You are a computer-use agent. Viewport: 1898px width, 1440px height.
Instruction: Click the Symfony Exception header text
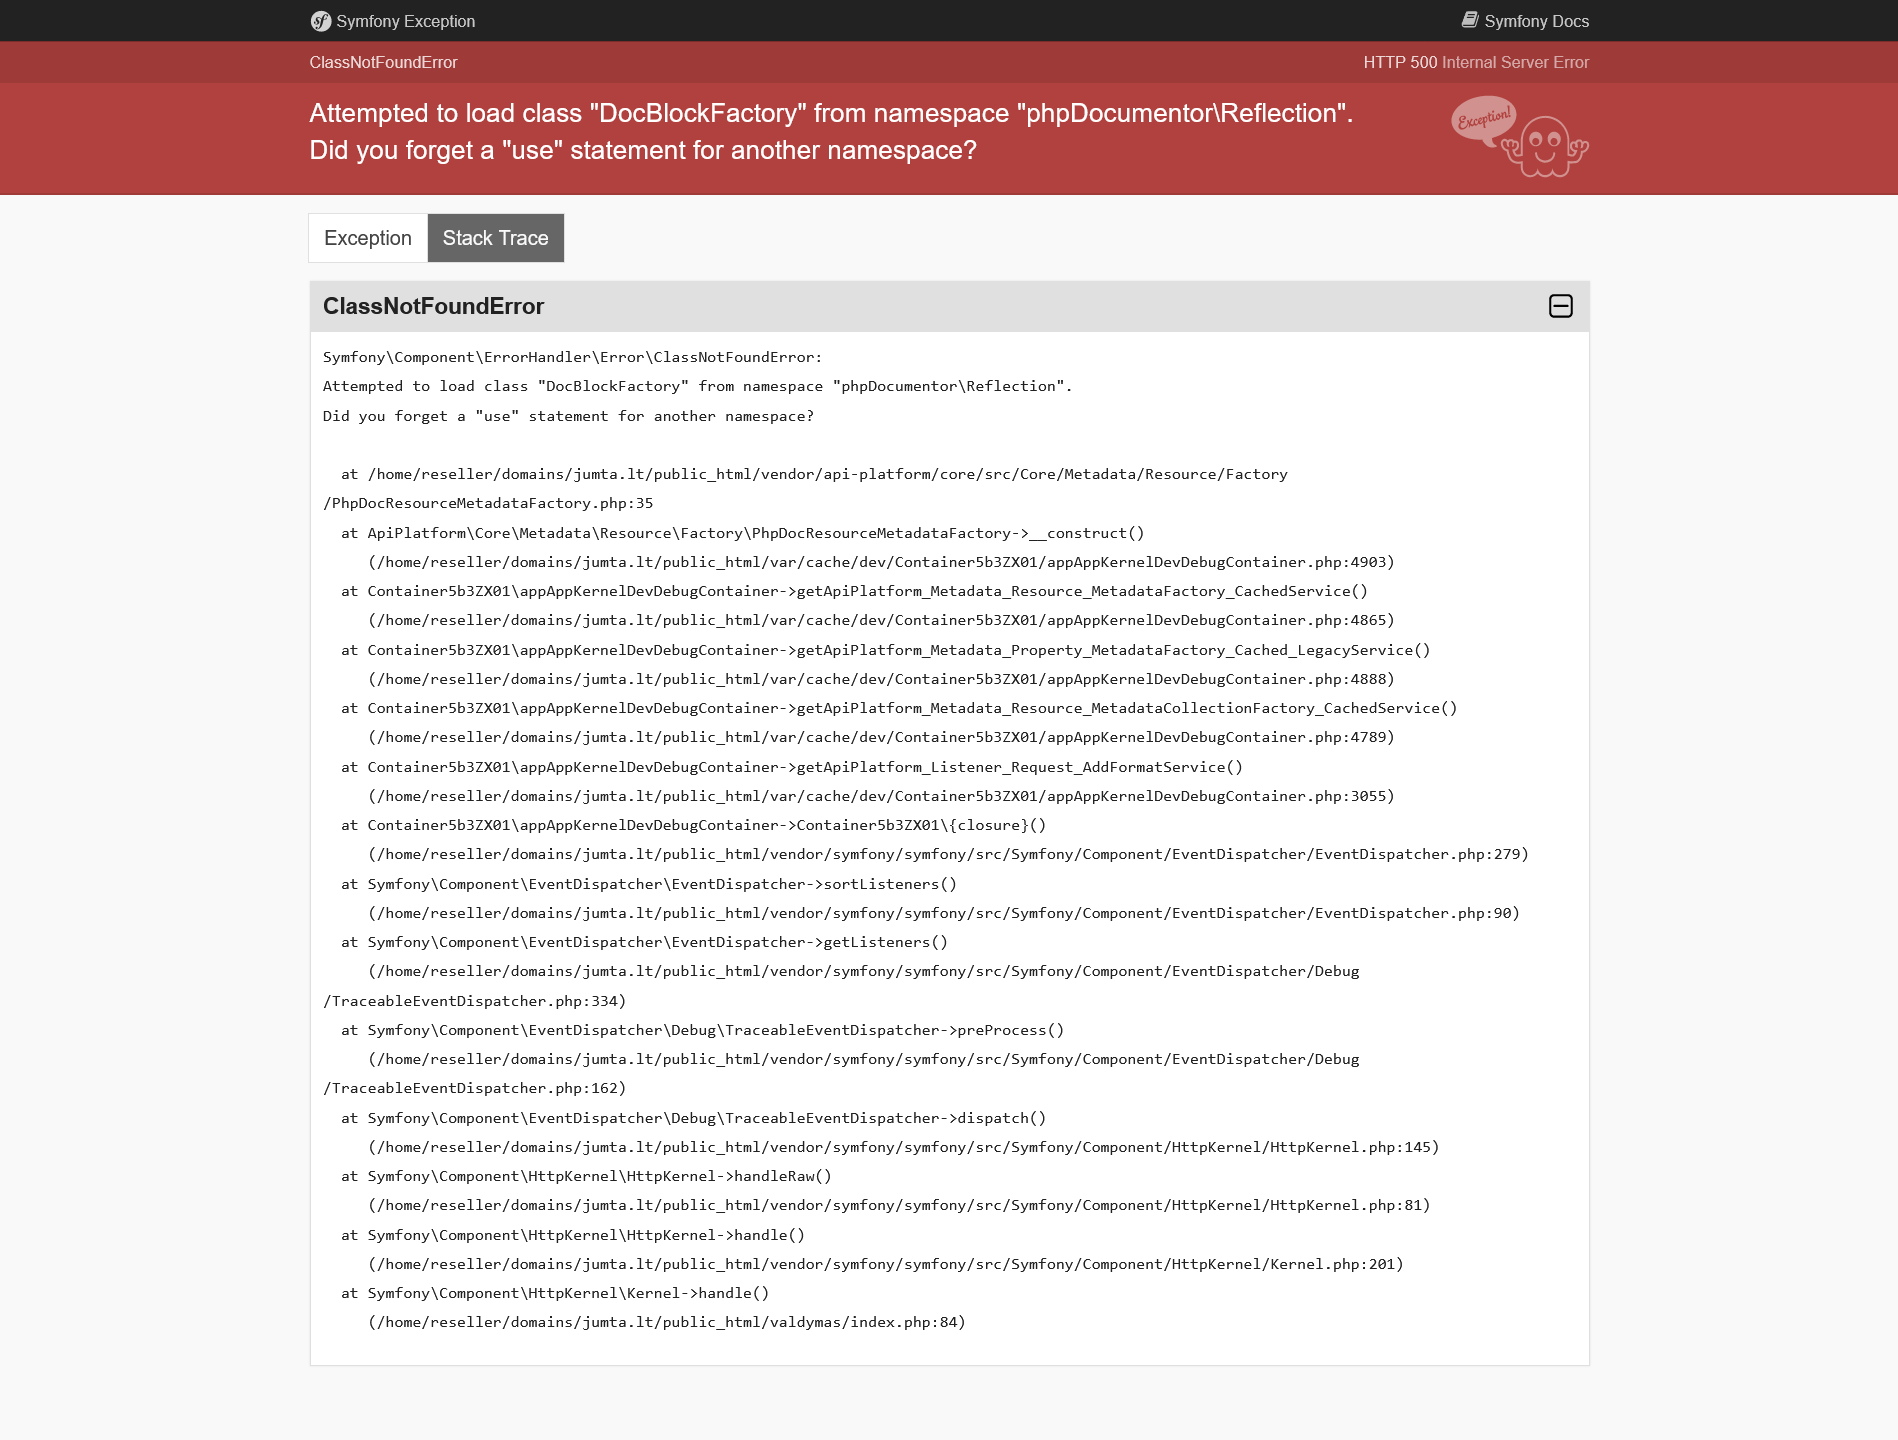pyautogui.click(x=405, y=21)
